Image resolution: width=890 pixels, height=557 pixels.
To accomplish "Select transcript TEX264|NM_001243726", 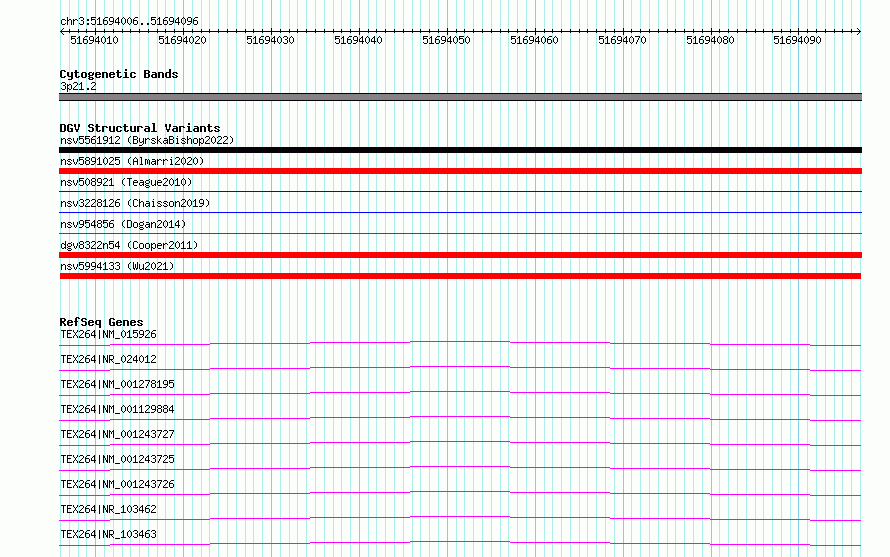I will (117, 484).
